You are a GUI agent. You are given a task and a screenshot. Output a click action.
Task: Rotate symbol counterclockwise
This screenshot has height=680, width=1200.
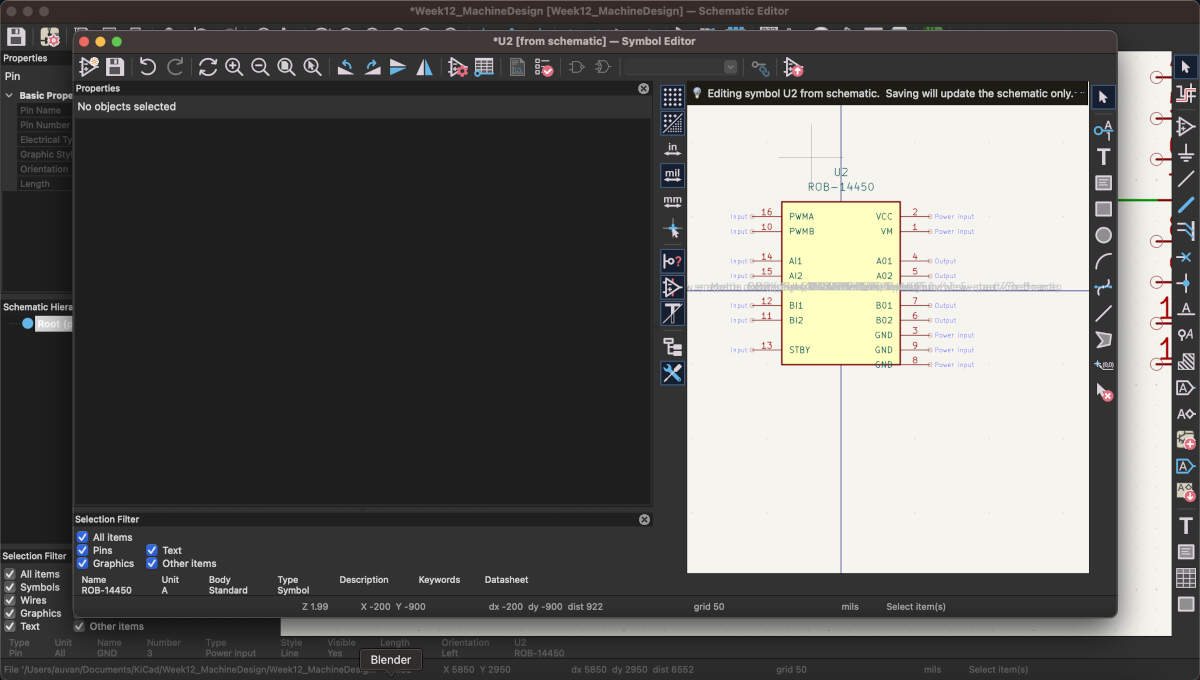coord(345,67)
